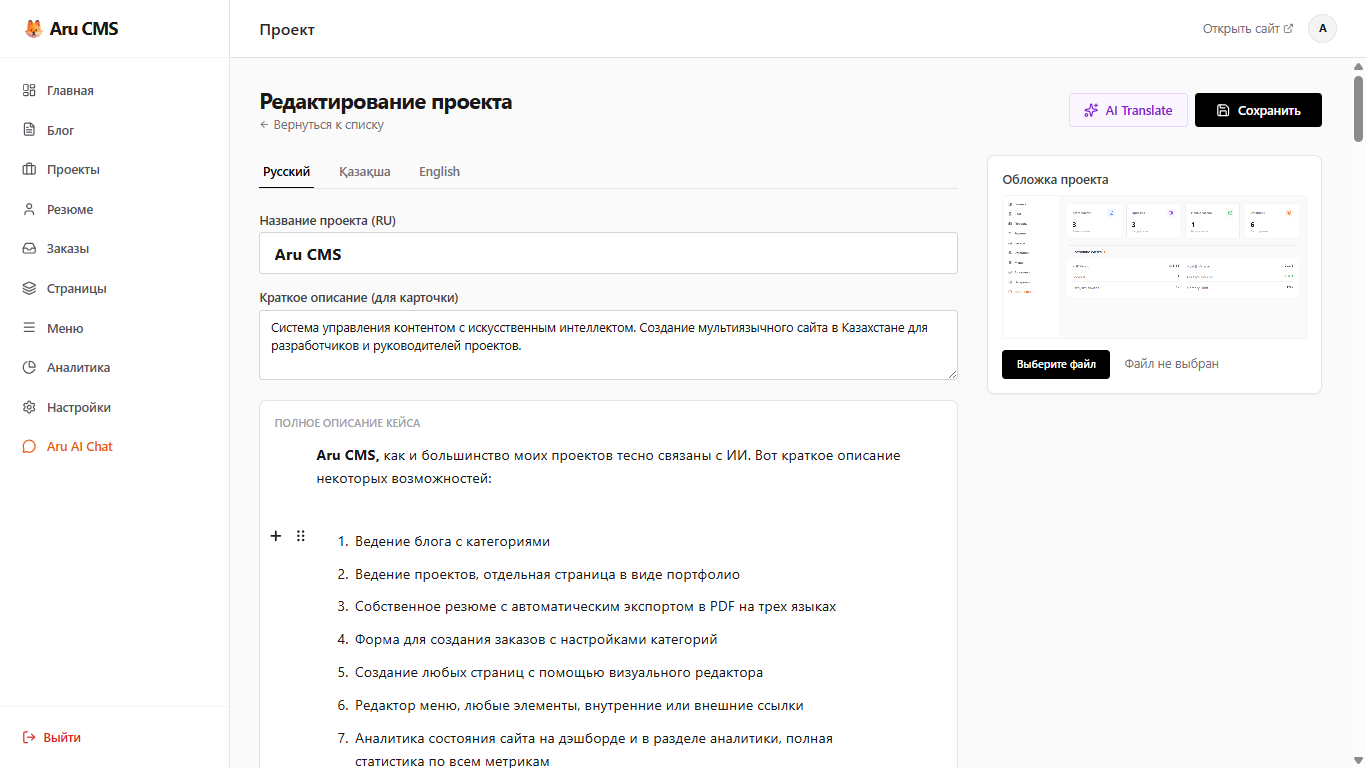Click the AI Translate button
Image resolution: width=1366 pixels, height=768 pixels.
pos(1128,110)
